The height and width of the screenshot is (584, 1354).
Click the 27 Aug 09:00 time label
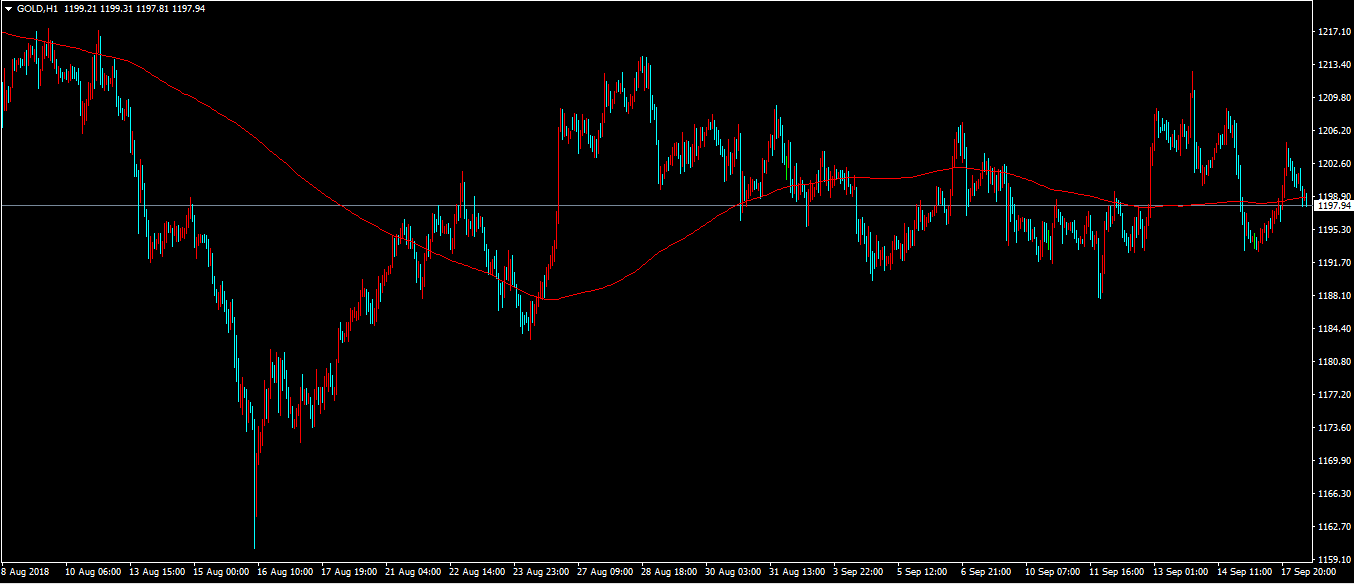point(605,573)
